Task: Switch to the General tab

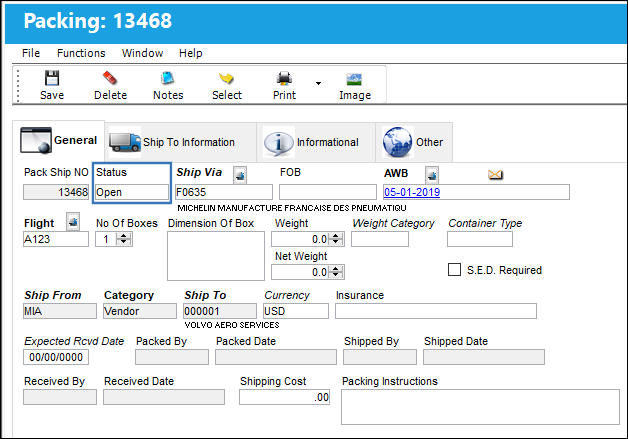Action: pyautogui.click(x=58, y=141)
